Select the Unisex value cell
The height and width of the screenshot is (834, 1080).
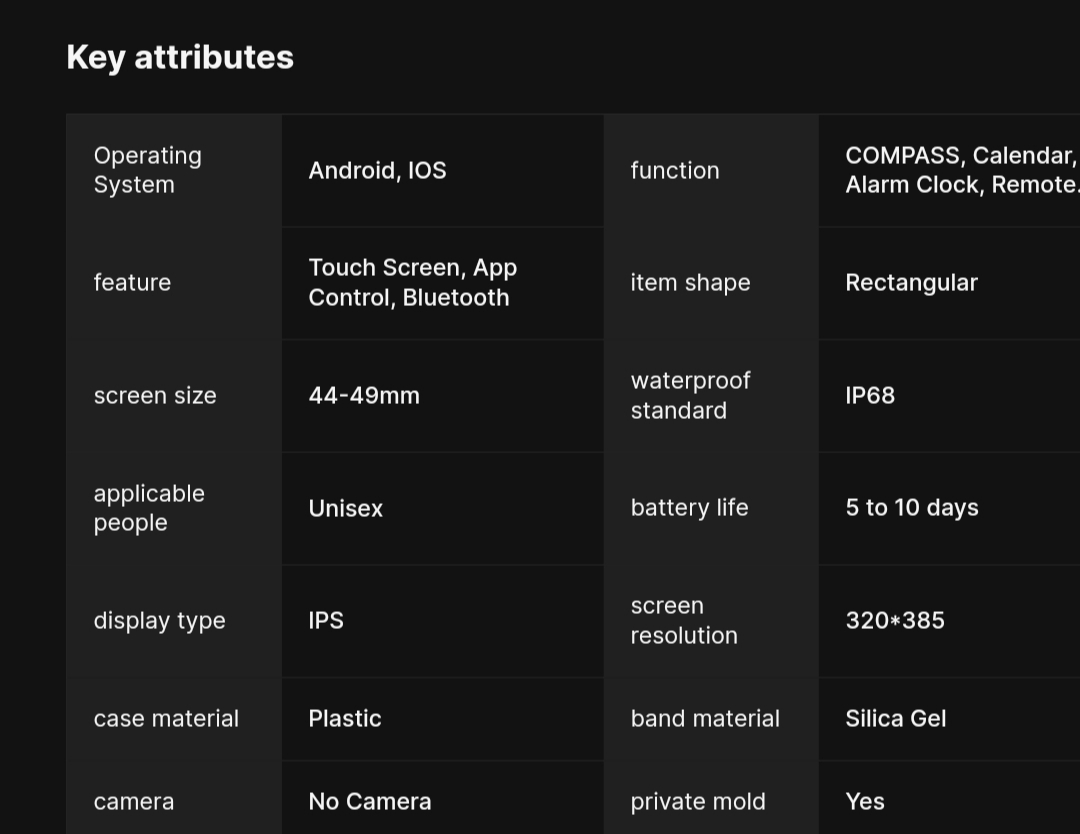[x=346, y=508]
